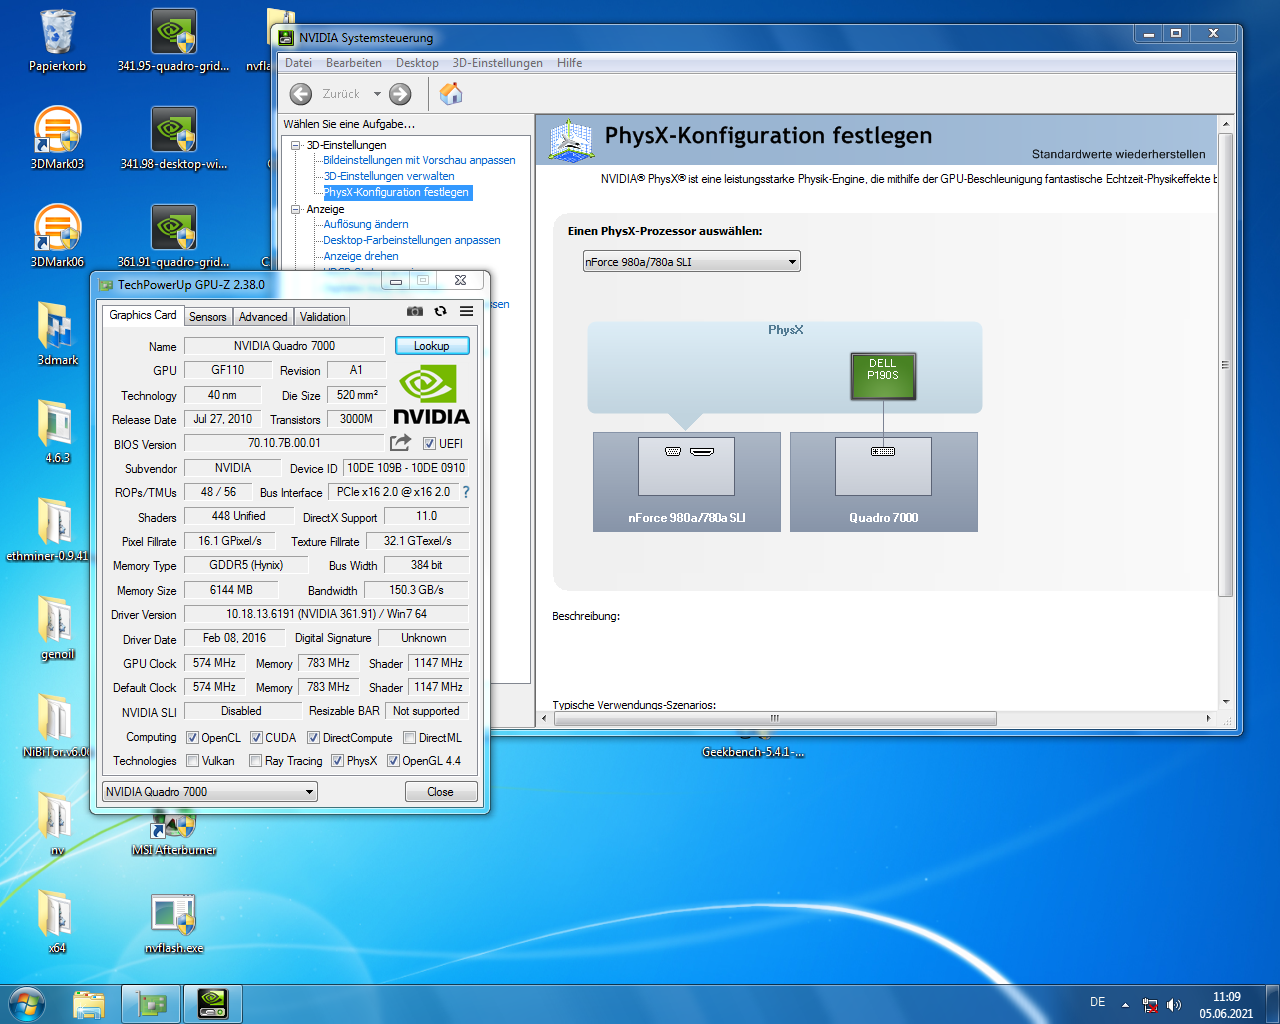Switch to the Sensors tab
Viewport: 1280px width, 1024px height.
click(x=208, y=317)
